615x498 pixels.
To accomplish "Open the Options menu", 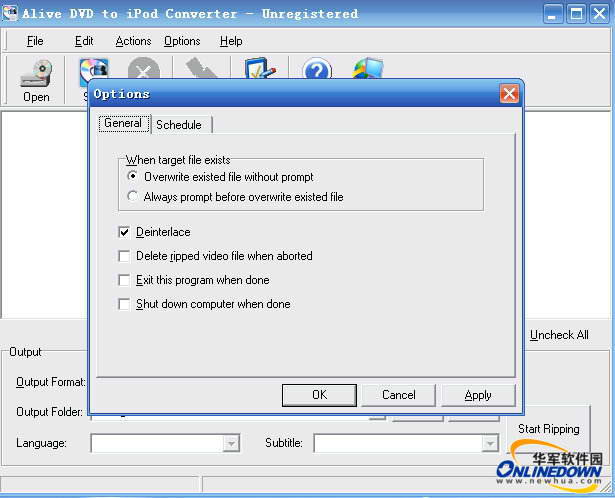I will point(182,41).
